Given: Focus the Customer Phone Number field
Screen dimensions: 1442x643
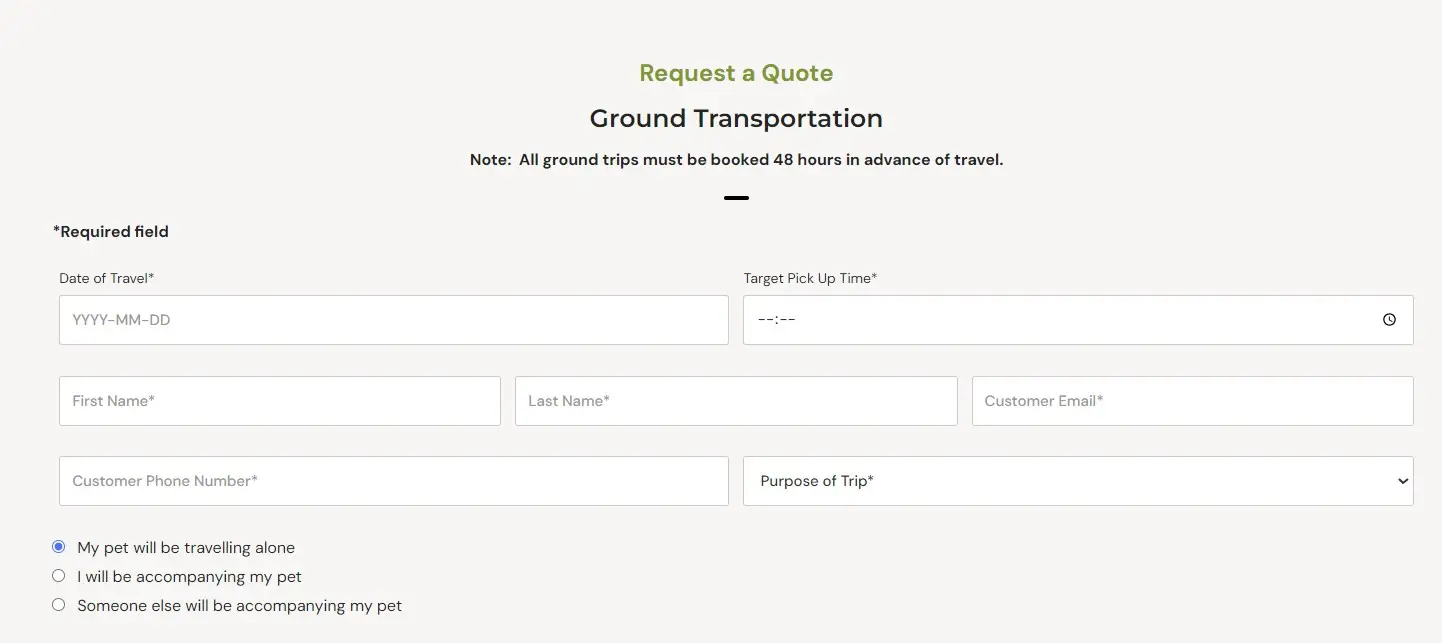Looking at the screenshot, I should 393,481.
